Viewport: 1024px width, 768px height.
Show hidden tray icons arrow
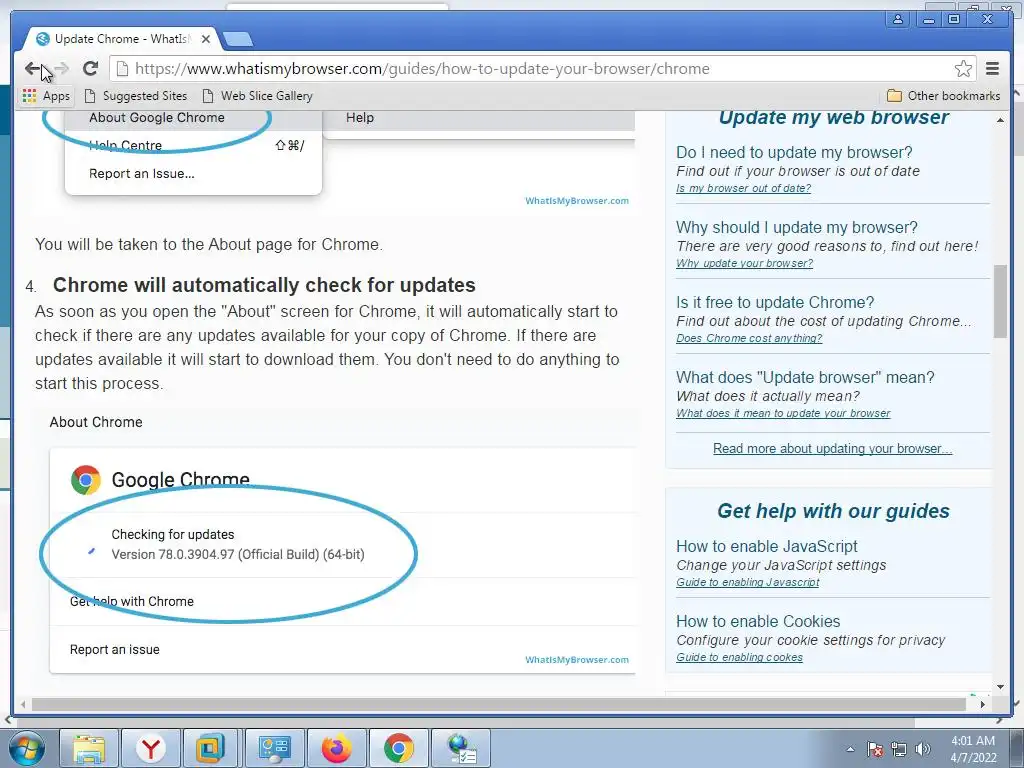click(x=850, y=749)
